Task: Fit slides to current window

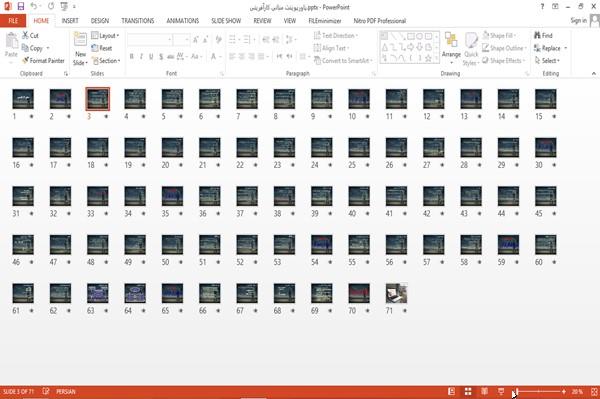Action: click(594, 392)
